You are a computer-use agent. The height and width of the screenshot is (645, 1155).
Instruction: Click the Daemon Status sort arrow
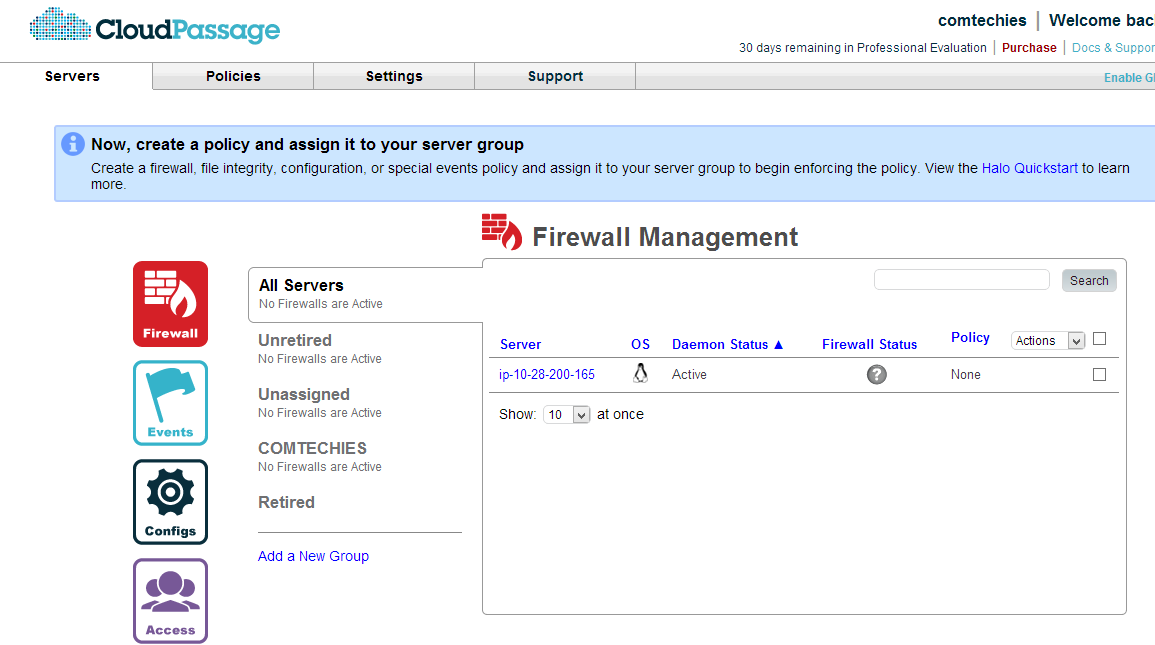pyautogui.click(x=779, y=345)
